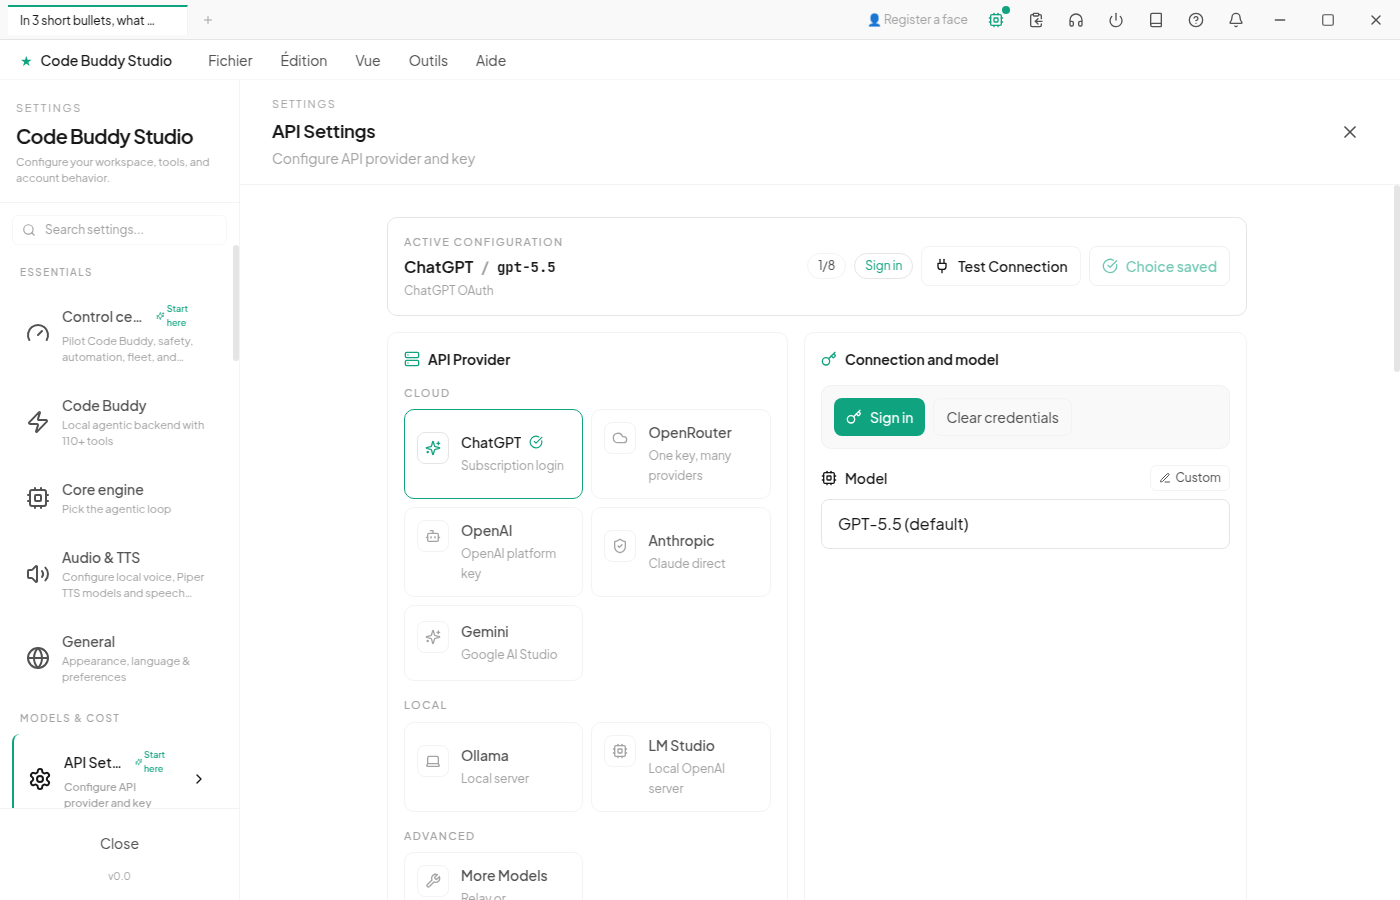Screen dimensions: 1400x900
Task: Open a new tab with plus icon
Action: [208, 20]
